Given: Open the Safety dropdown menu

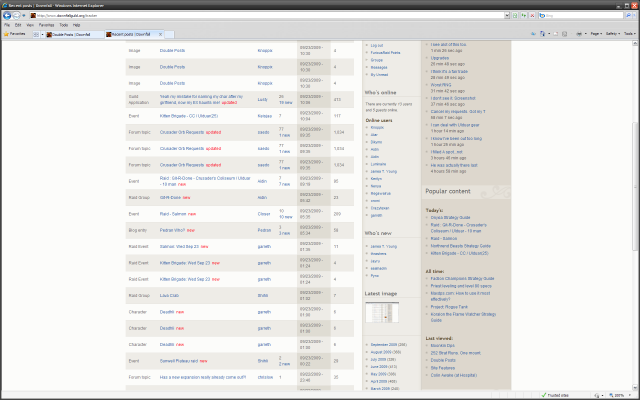Looking at the screenshot, I should 613,34.
